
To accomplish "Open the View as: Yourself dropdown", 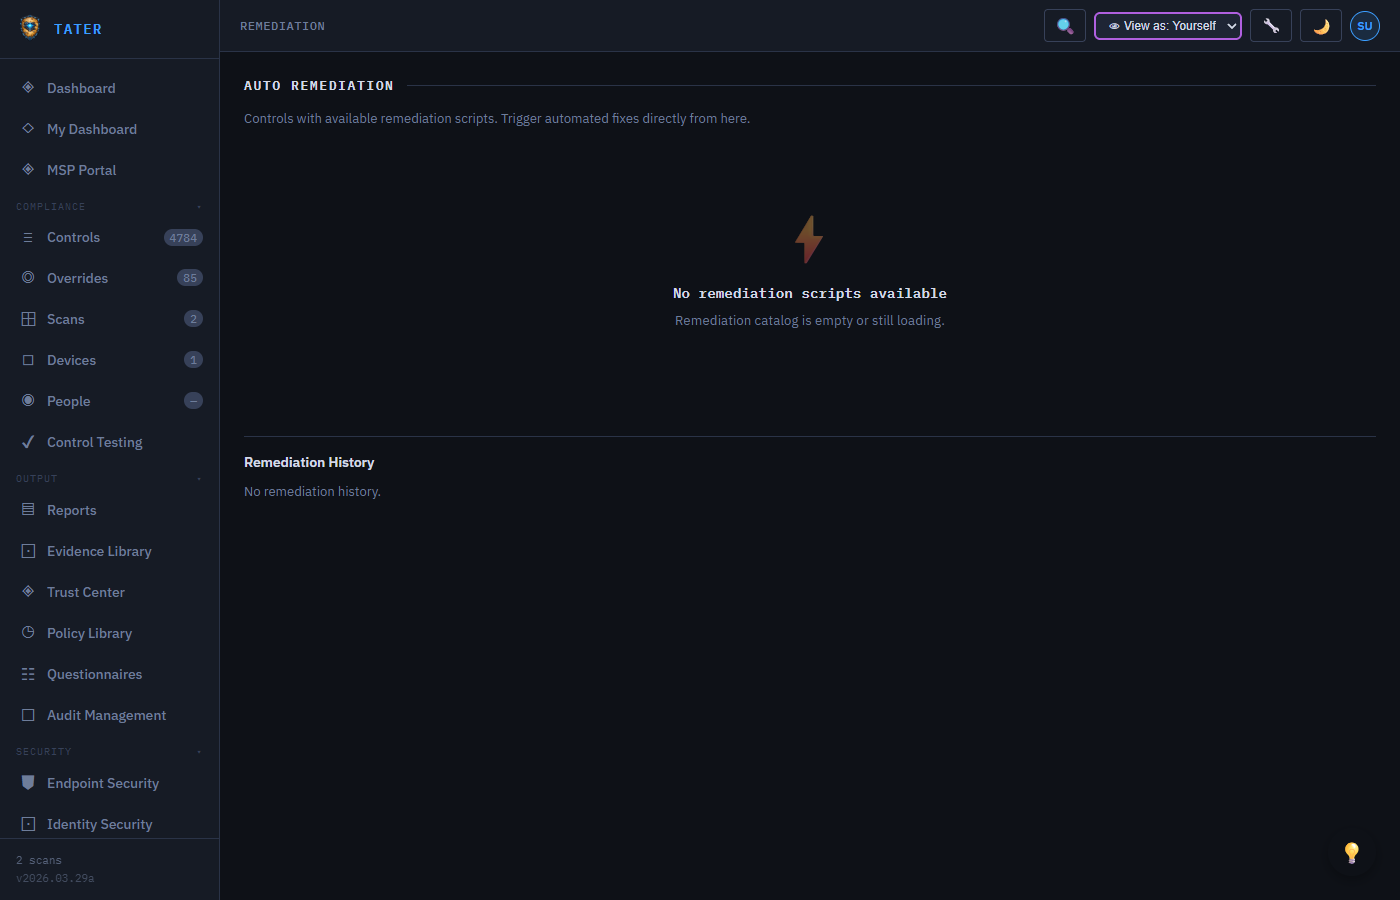I will coord(1168,26).
